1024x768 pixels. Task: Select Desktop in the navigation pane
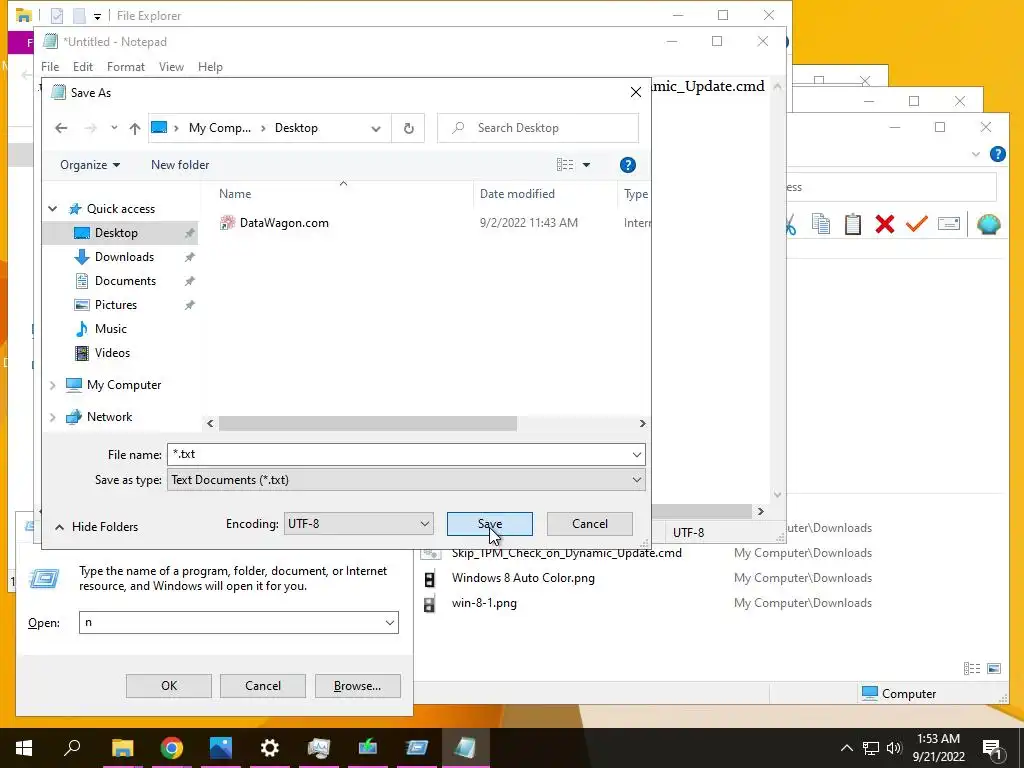click(x=116, y=233)
